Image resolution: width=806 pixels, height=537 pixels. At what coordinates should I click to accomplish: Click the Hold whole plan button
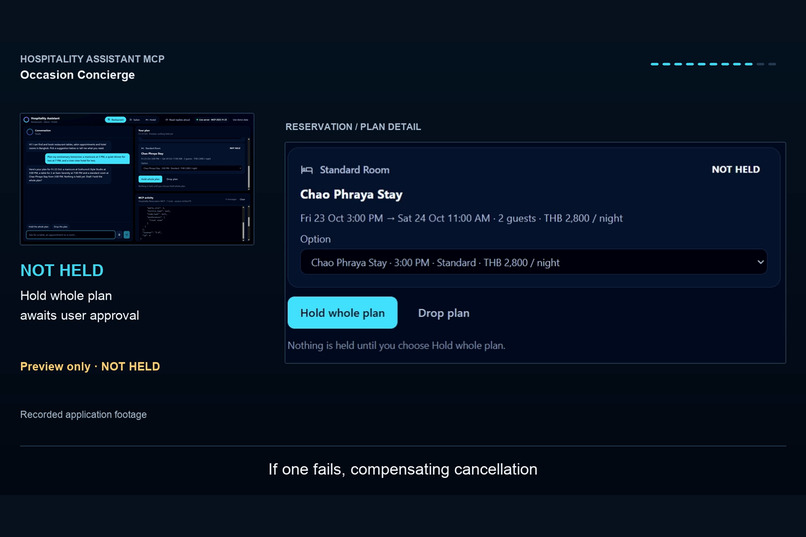pyautogui.click(x=342, y=312)
